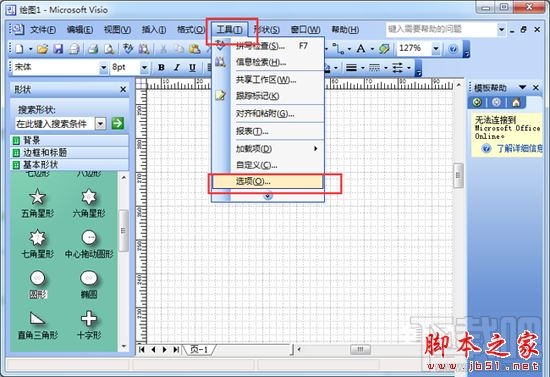
Task: Toggle Bold formatting
Action: (161, 67)
